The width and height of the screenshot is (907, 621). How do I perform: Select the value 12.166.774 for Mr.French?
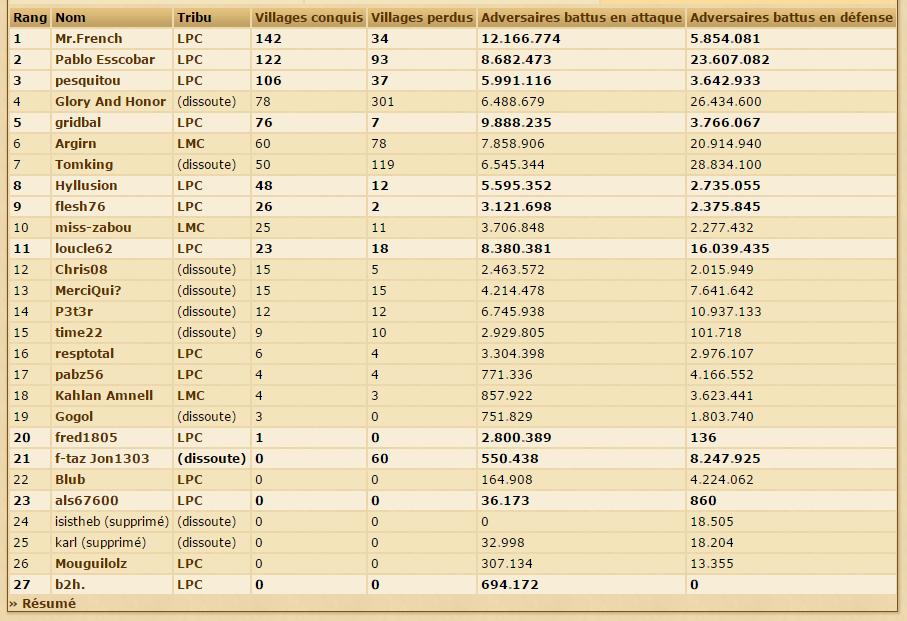tap(521, 39)
